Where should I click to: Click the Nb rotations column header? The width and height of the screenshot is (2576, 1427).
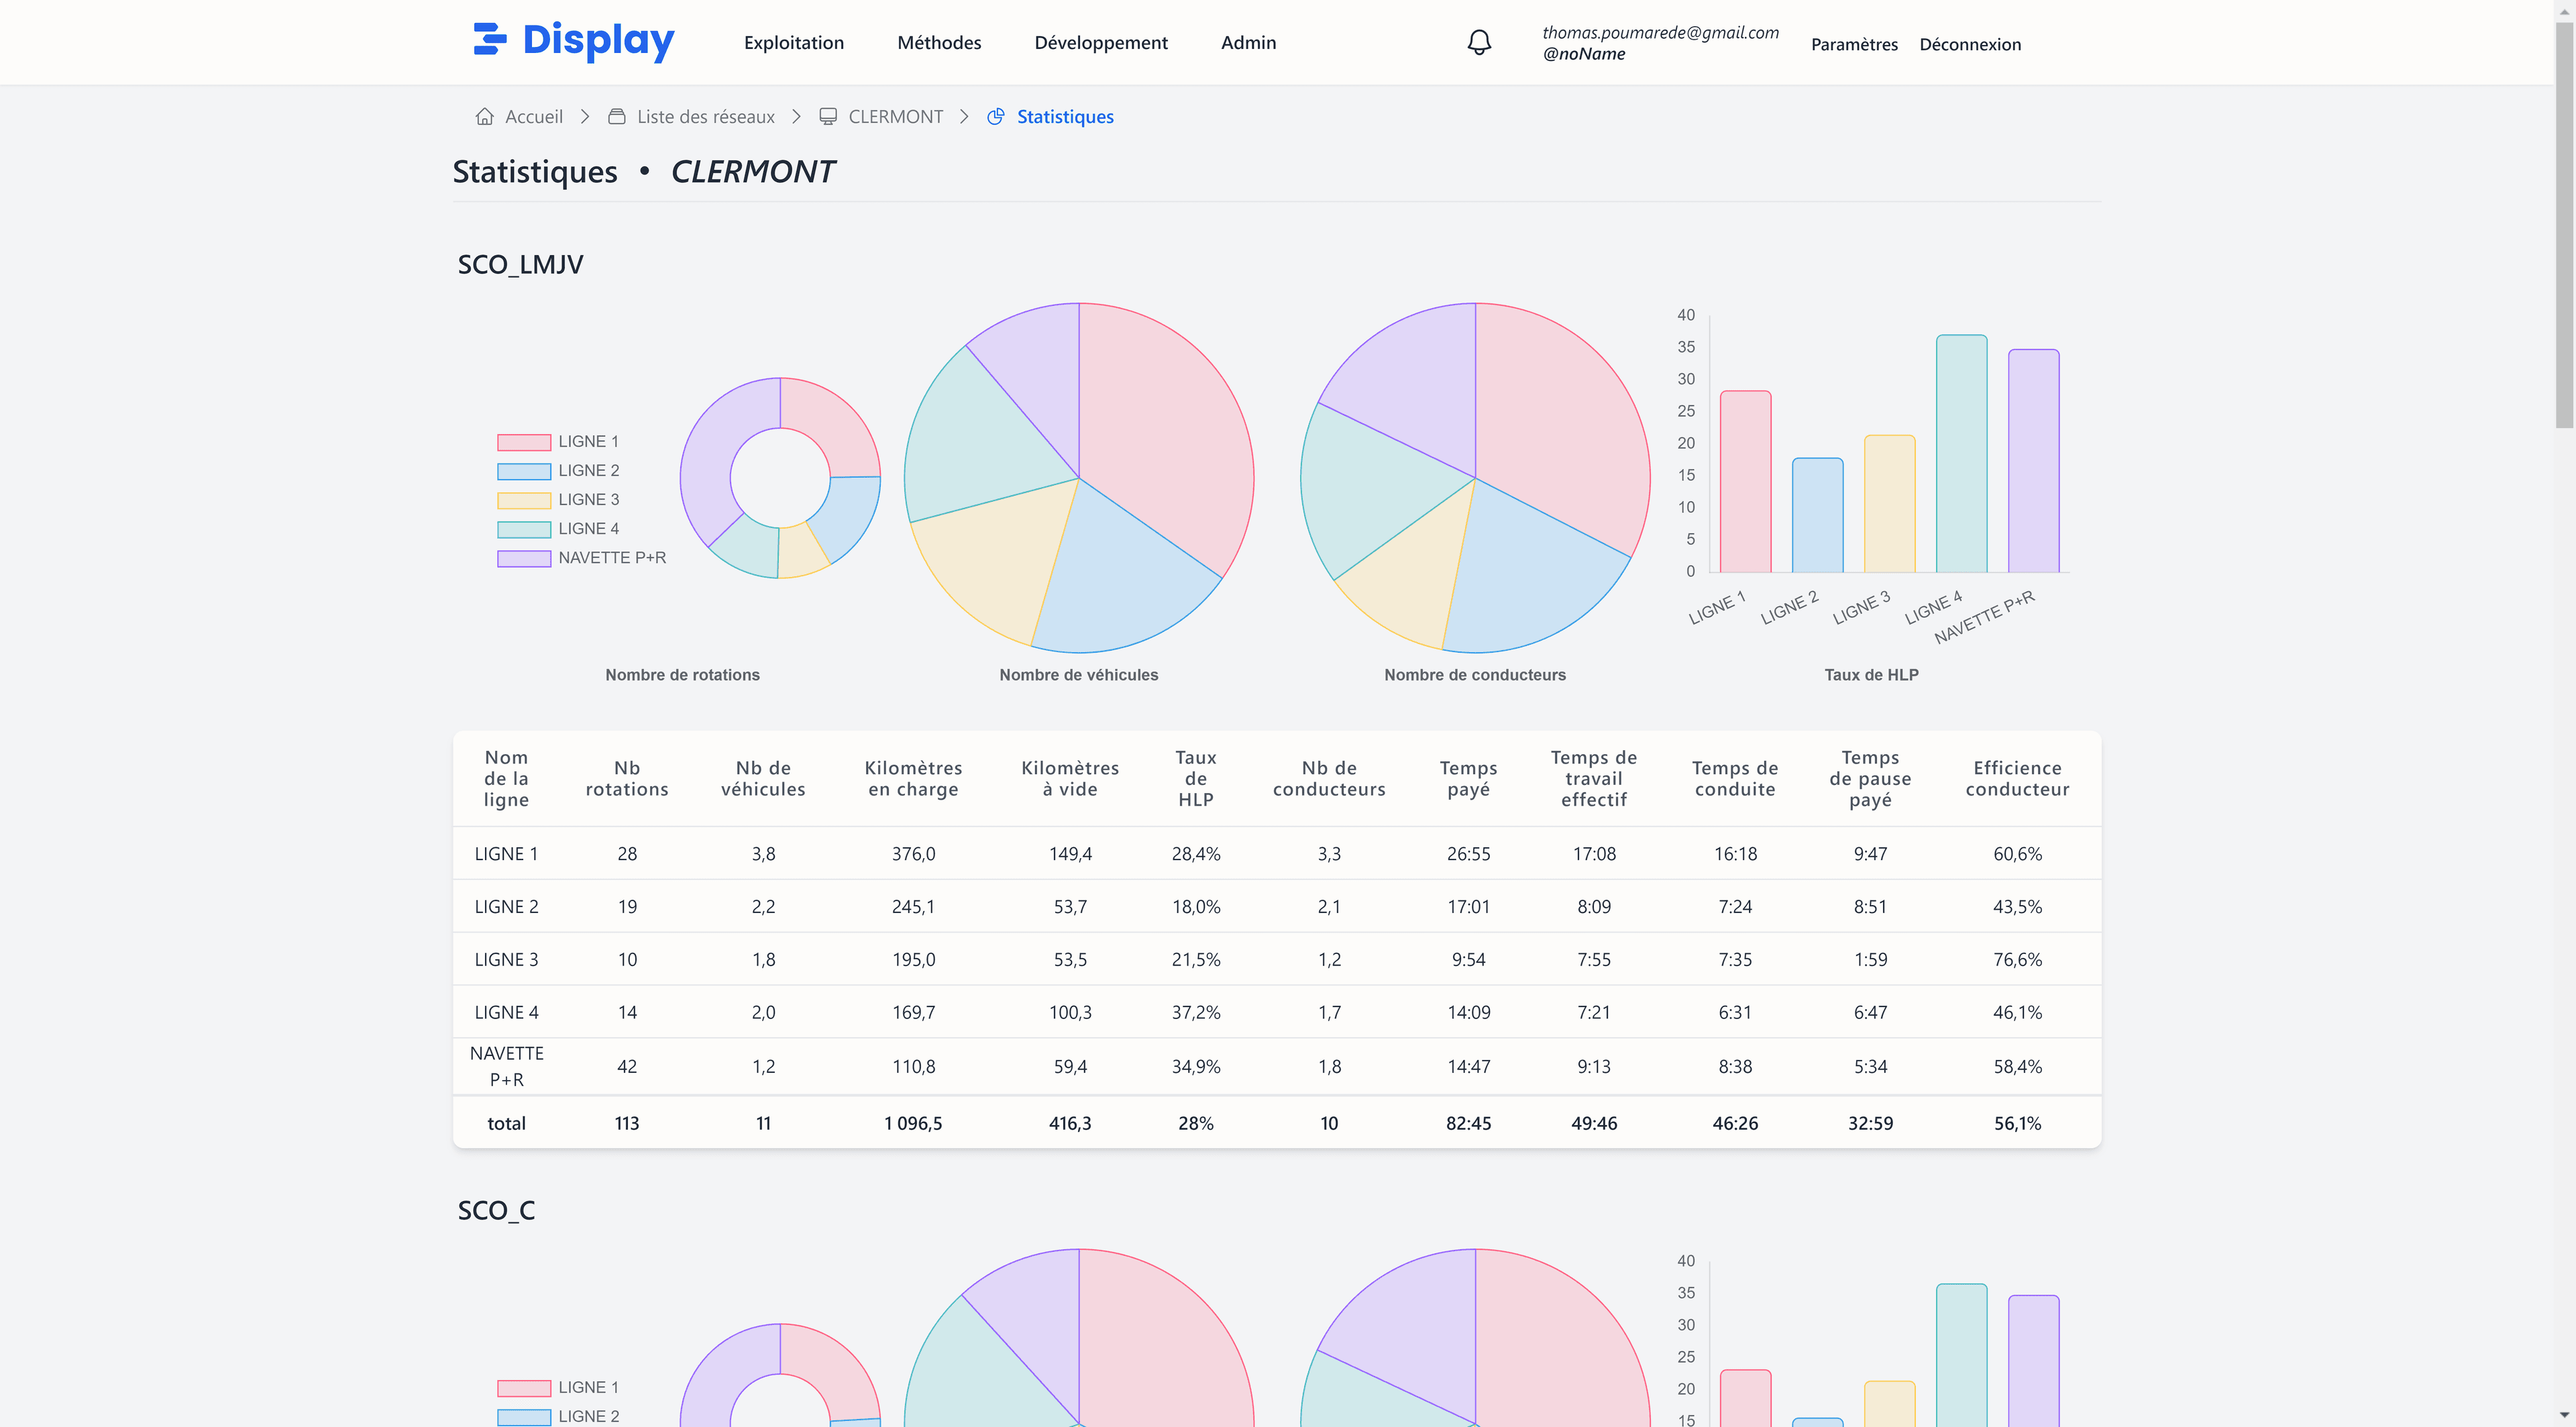point(627,778)
